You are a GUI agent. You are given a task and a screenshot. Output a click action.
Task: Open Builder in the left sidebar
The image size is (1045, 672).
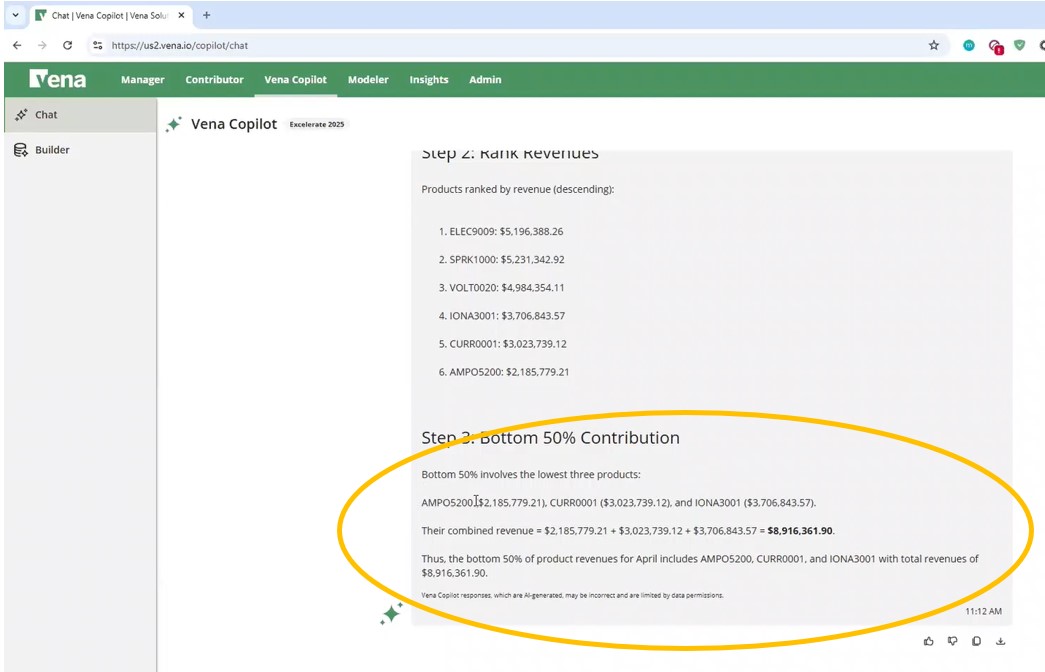[52, 150]
